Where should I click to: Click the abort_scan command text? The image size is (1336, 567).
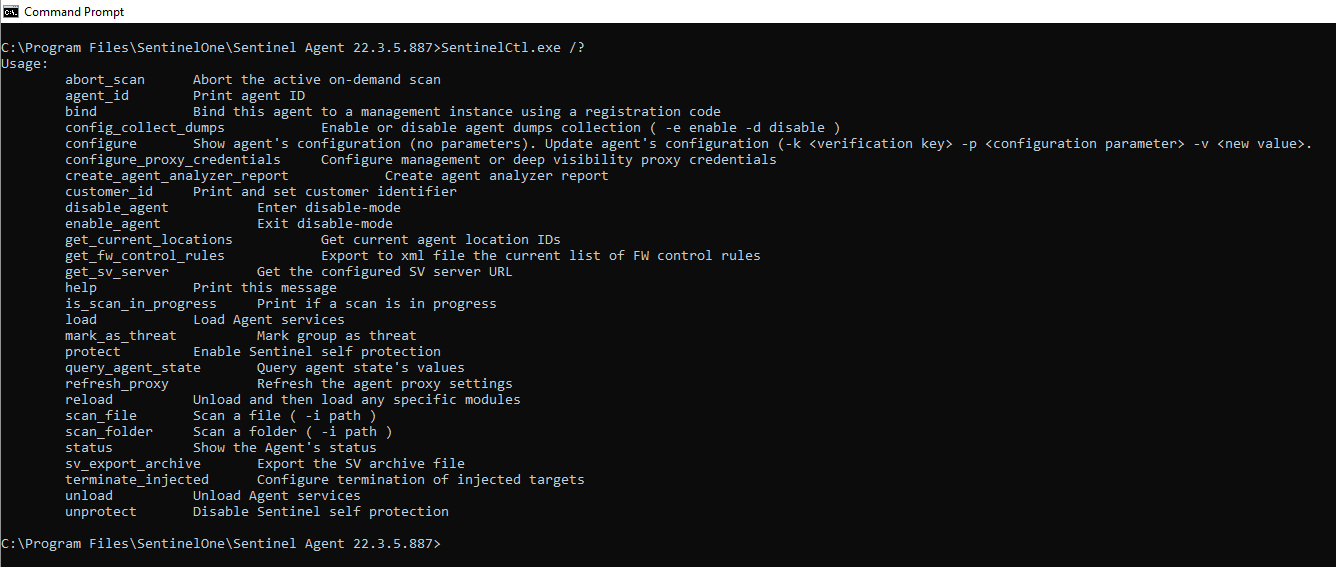[105, 80]
